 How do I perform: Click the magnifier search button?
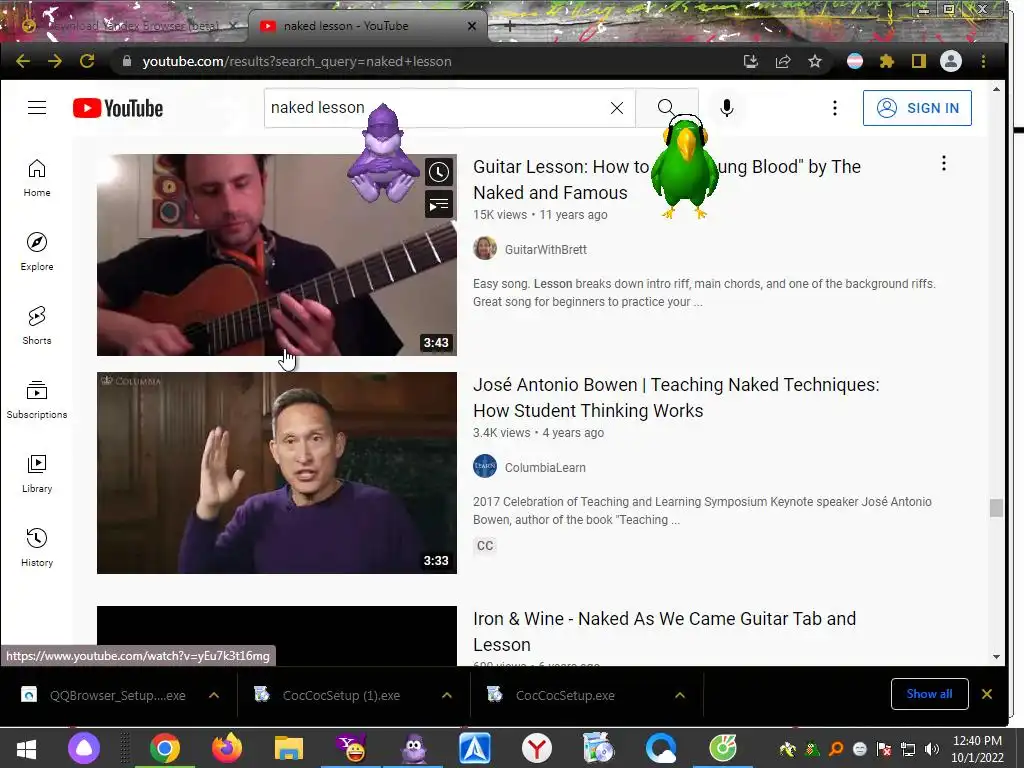[x=666, y=107]
